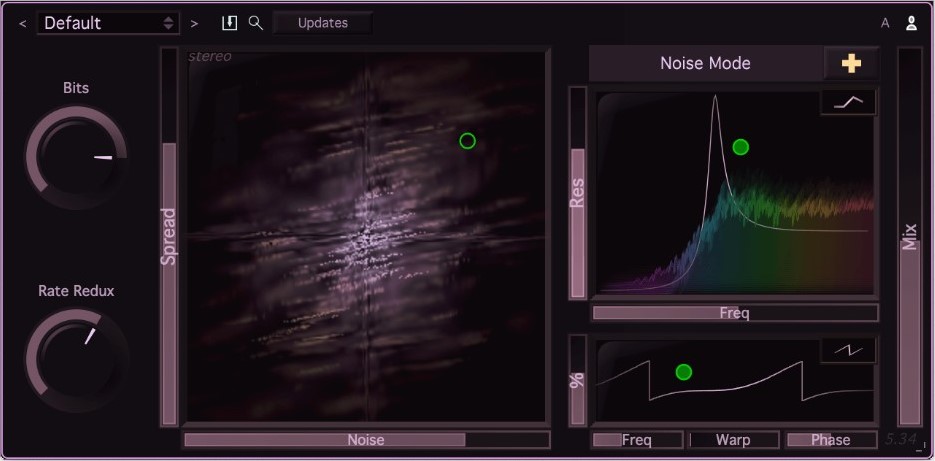The width and height of the screenshot is (935, 461).
Task: Click the magnifying glass search icon
Action: pos(256,23)
